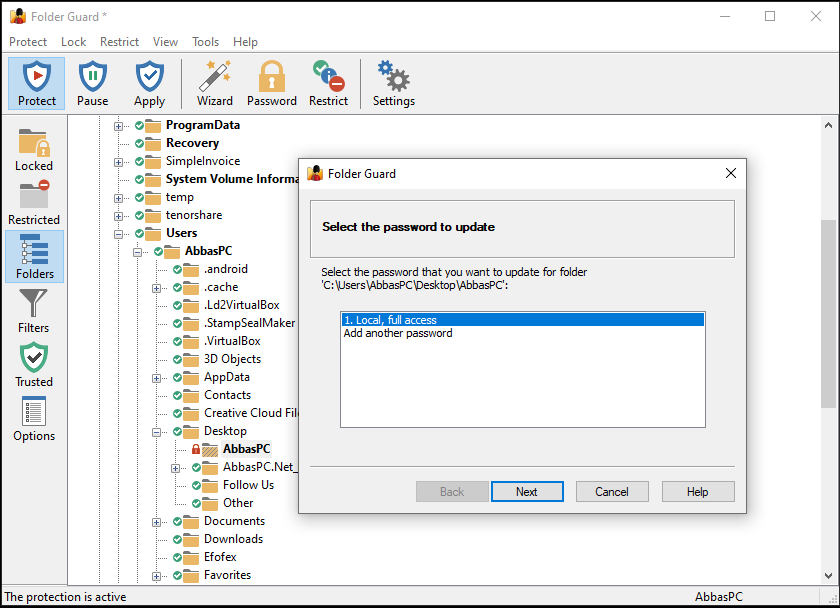Click green check icon beside Follow Us
The height and width of the screenshot is (608, 840).
coord(197,485)
